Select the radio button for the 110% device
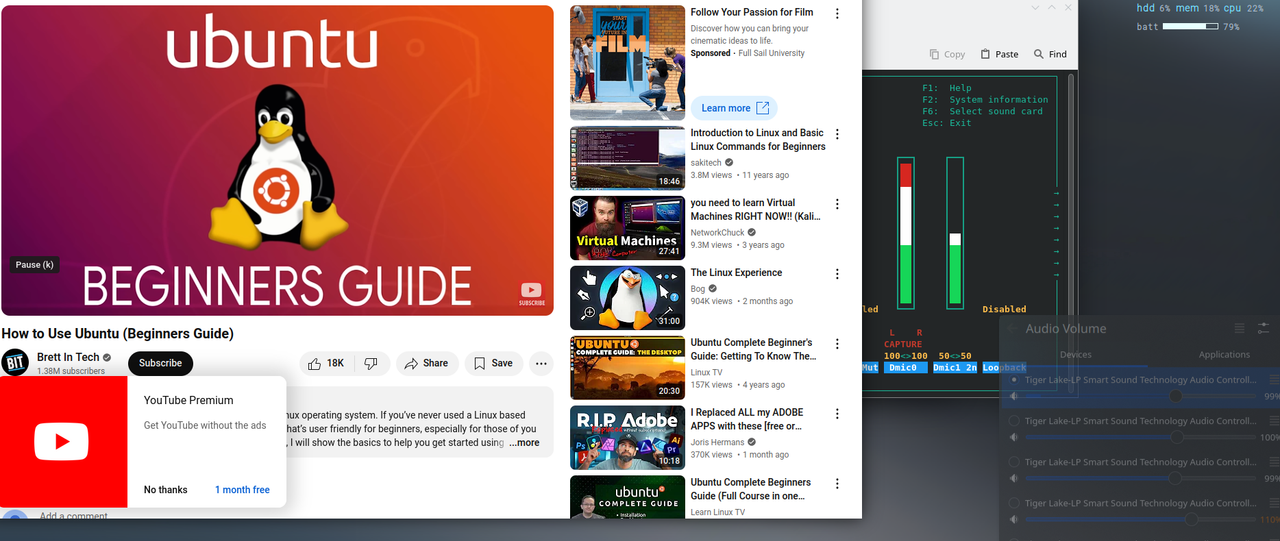The width and height of the screenshot is (1280, 541). (x=1015, y=503)
